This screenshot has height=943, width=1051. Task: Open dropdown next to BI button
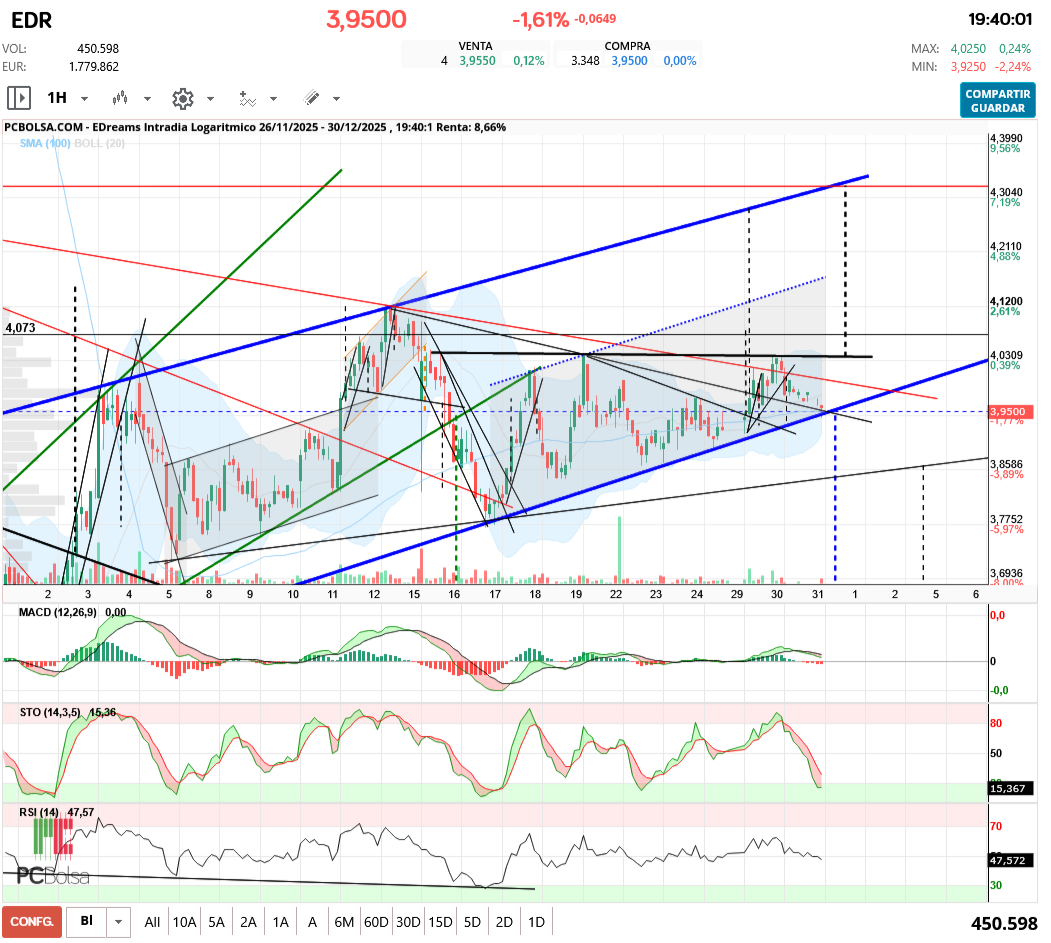(119, 922)
